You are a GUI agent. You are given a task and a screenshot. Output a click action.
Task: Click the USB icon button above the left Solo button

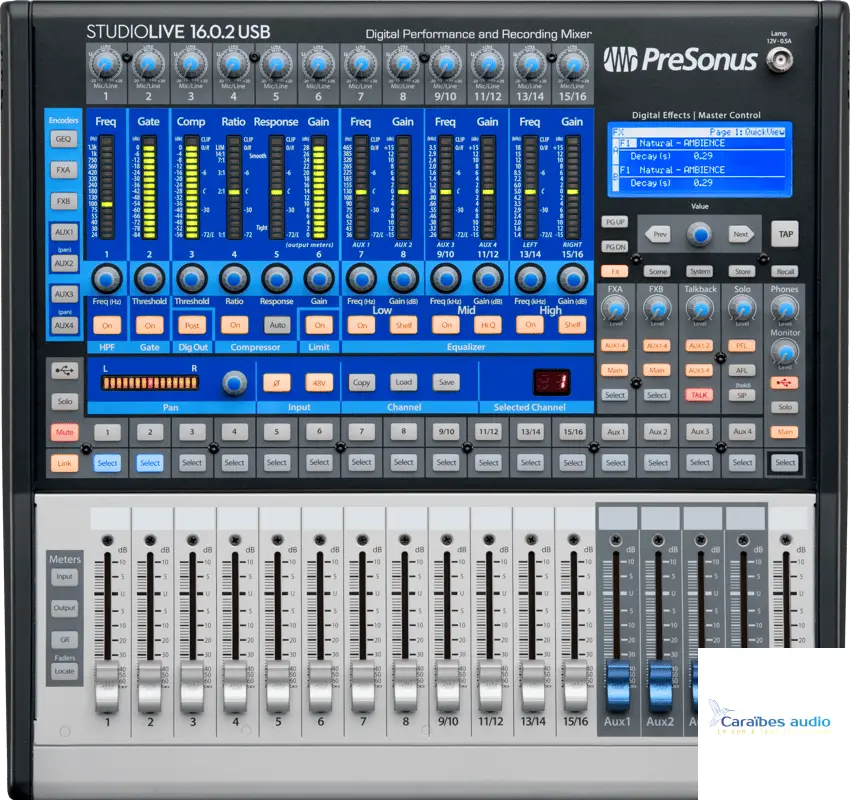(x=65, y=371)
